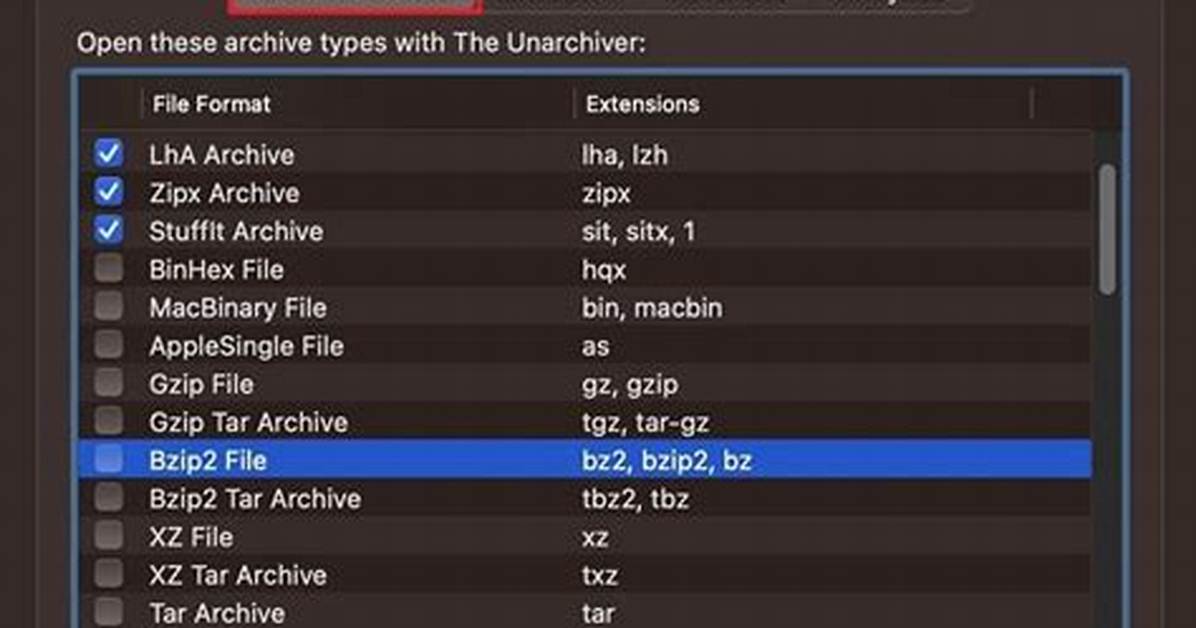Select the Tar Archive row text
Screen dimensions: 1196x628
tap(217, 613)
